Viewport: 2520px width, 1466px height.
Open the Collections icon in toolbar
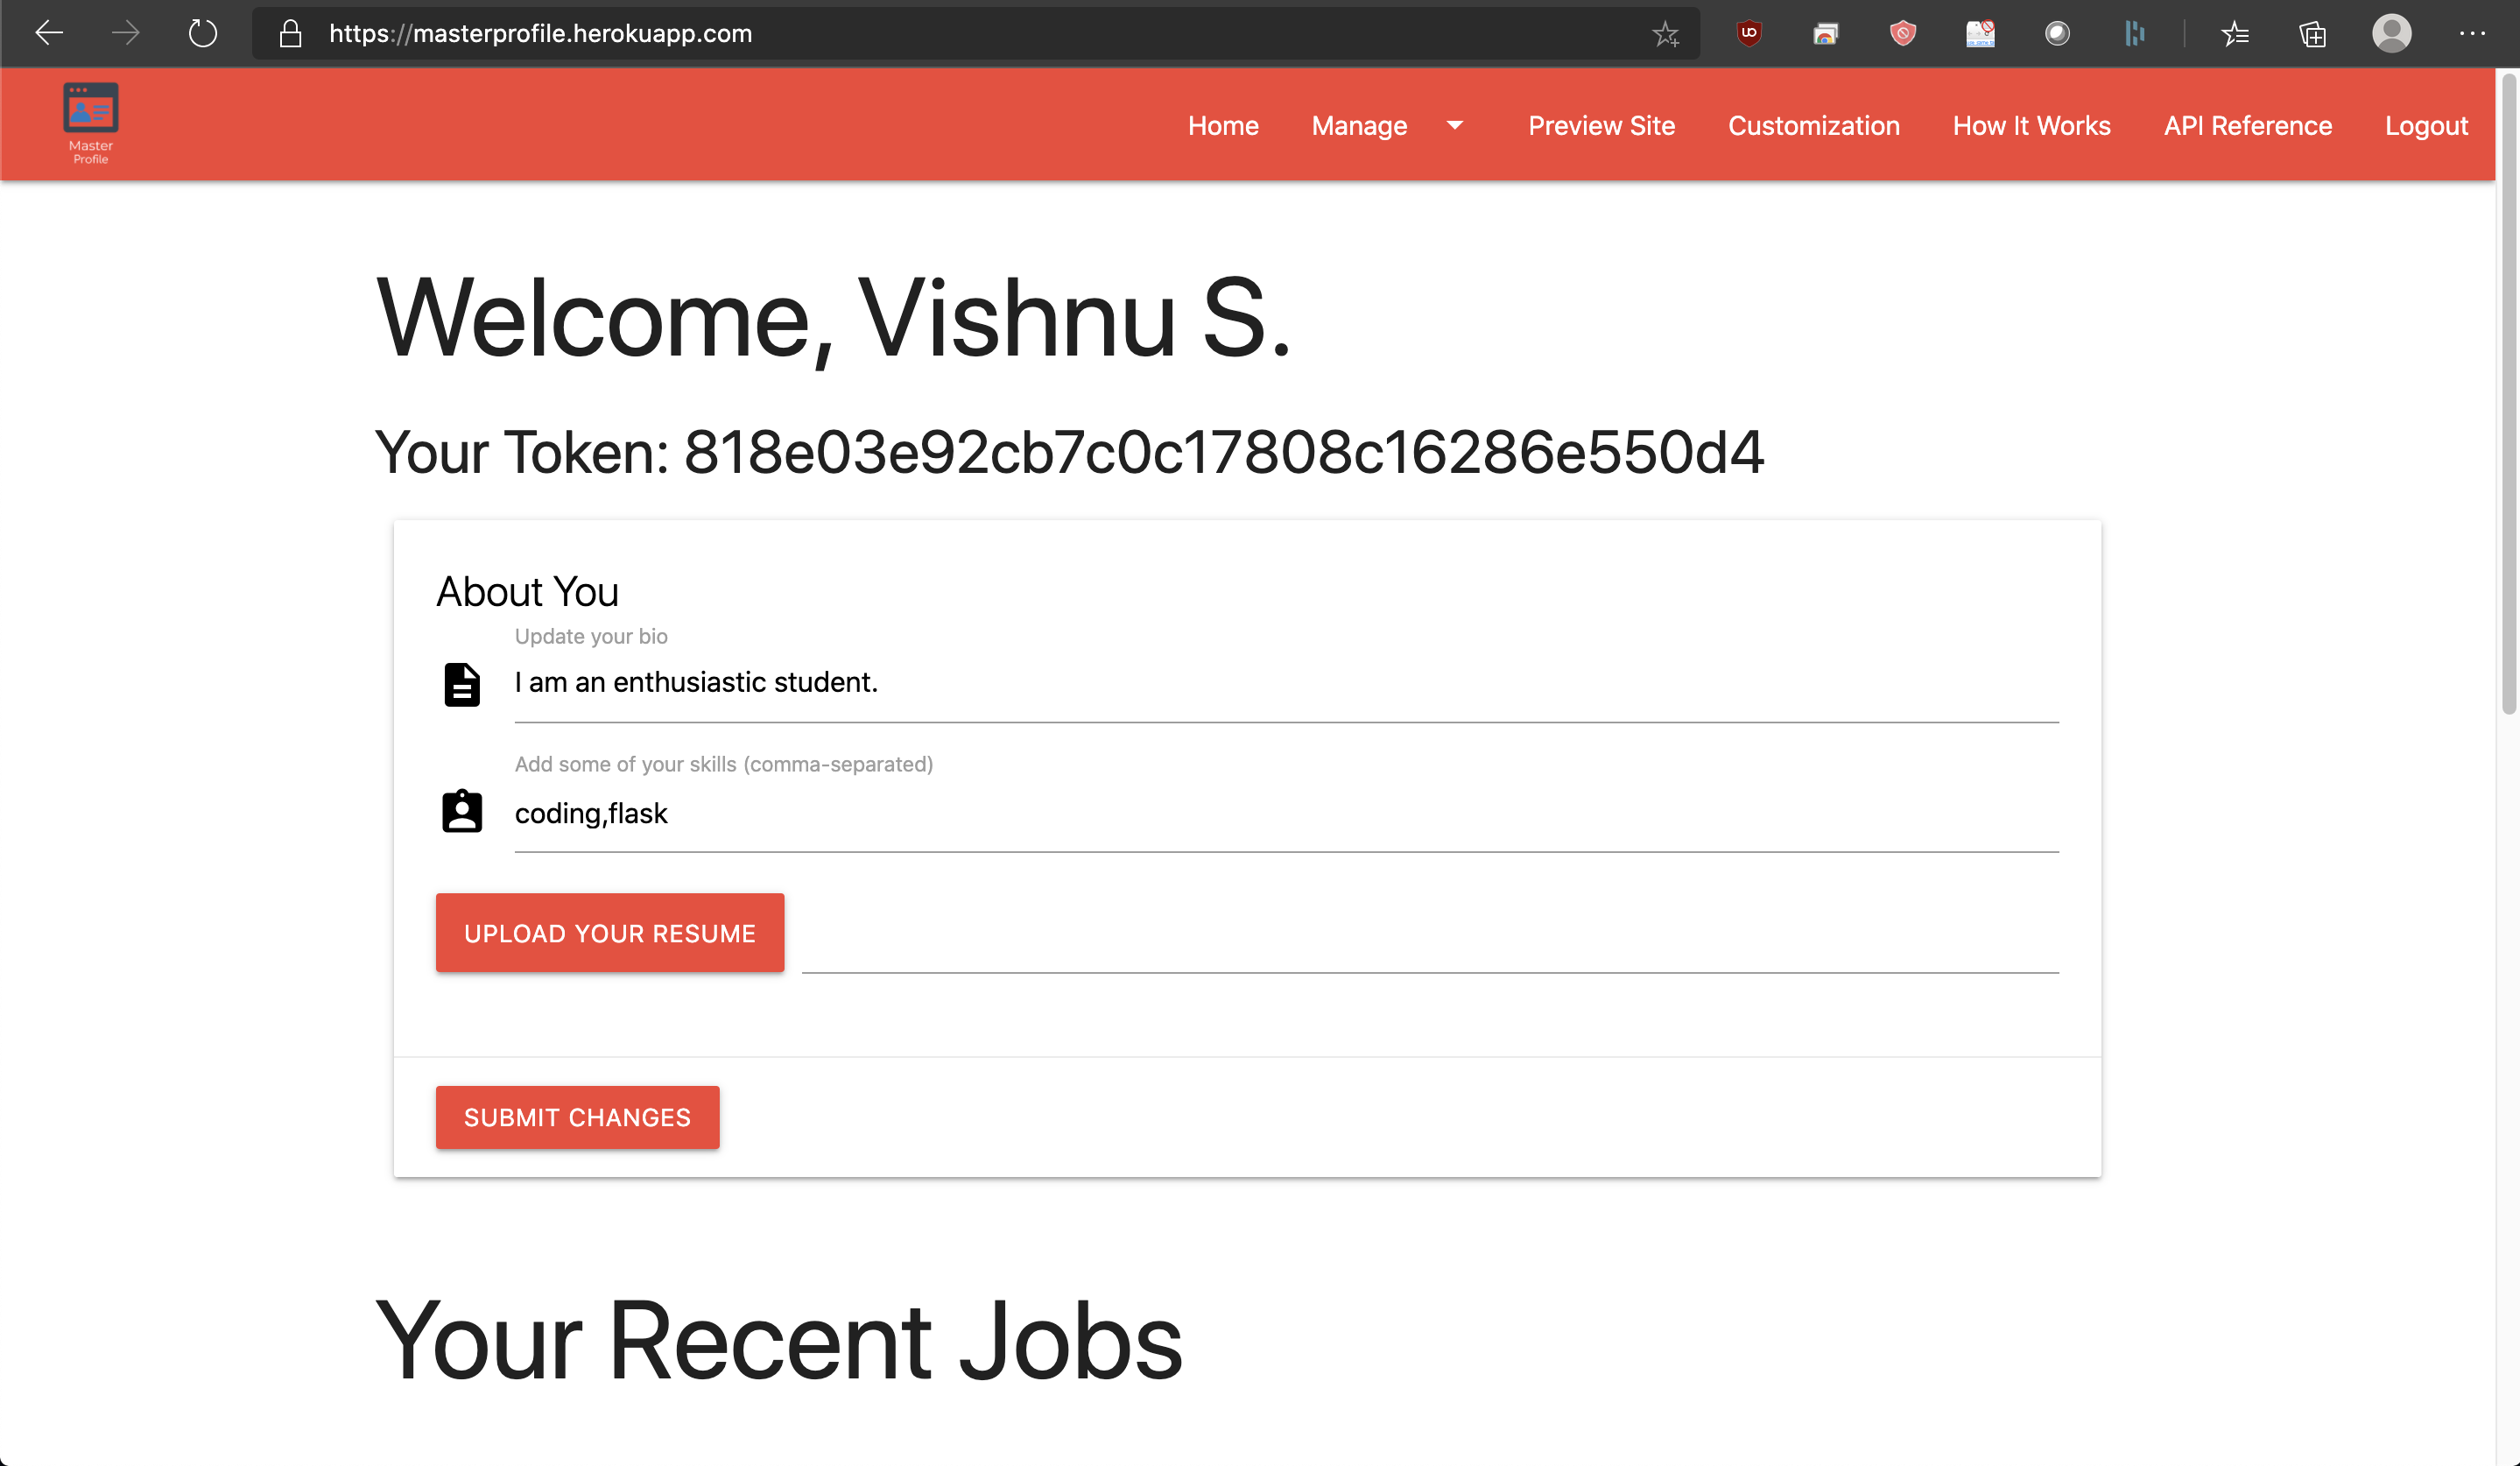tap(2312, 34)
